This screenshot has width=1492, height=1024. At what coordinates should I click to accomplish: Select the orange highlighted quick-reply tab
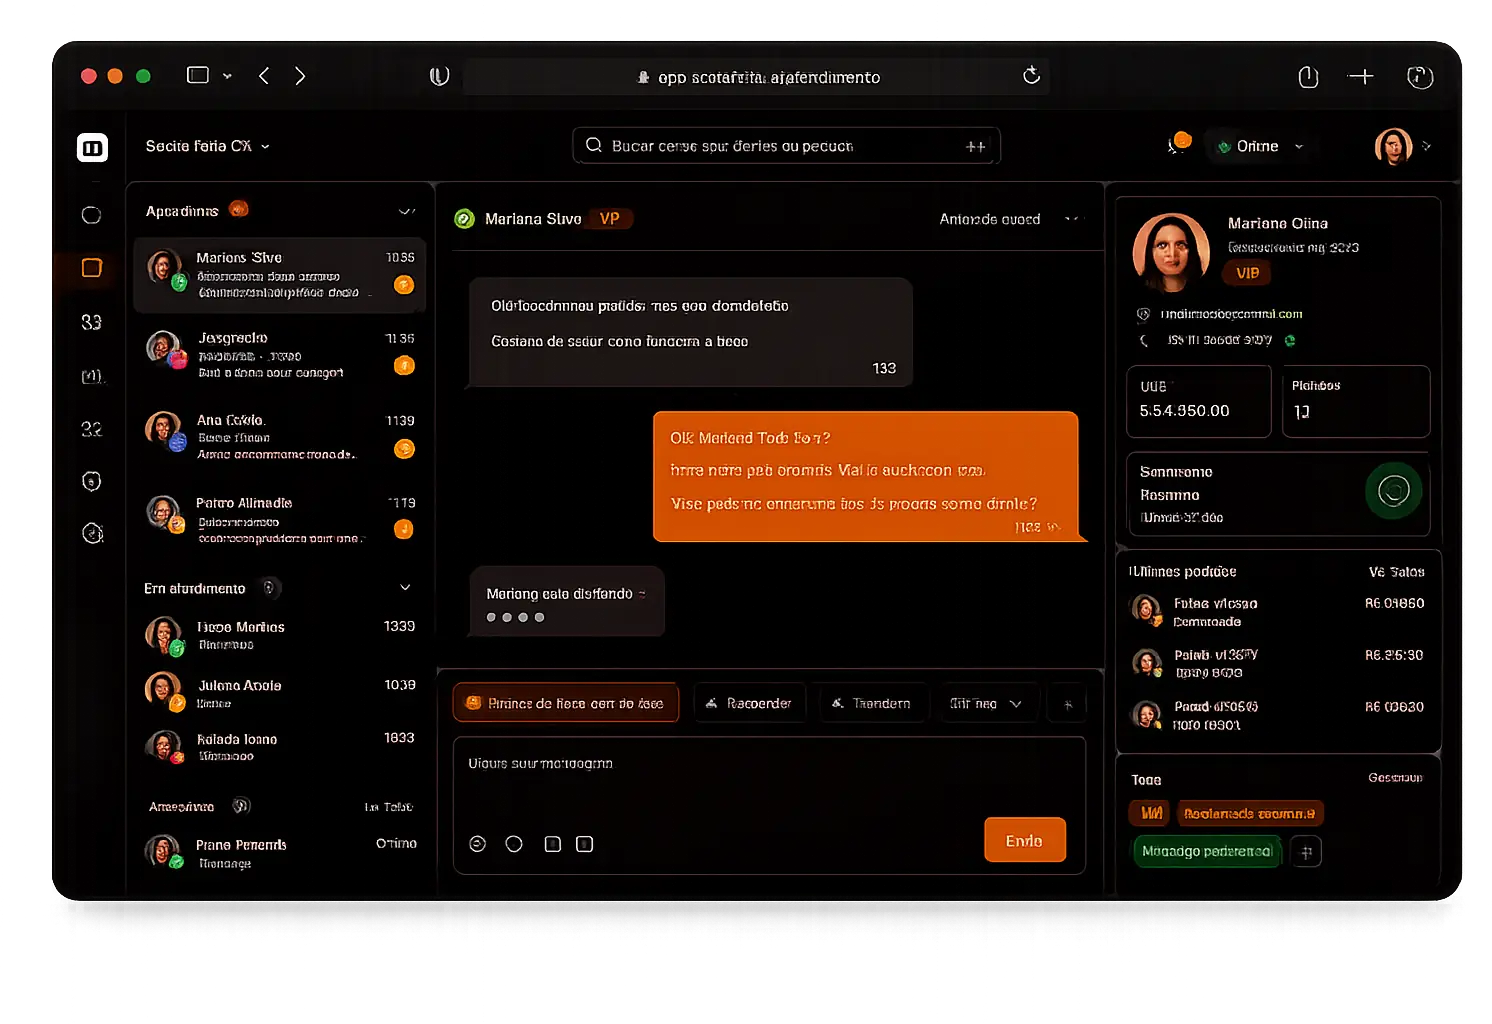click(566, 704)
